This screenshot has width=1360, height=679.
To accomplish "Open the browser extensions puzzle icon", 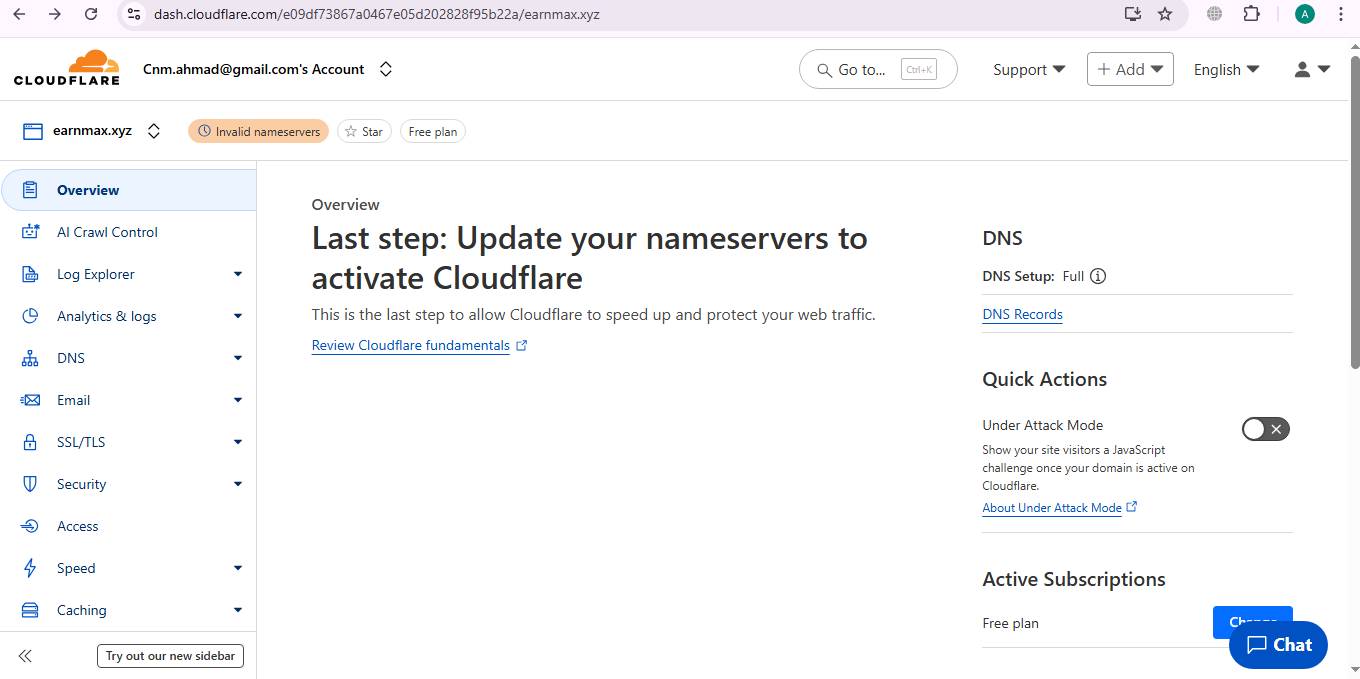I will pyautogui.click(x=1251, y=14).
